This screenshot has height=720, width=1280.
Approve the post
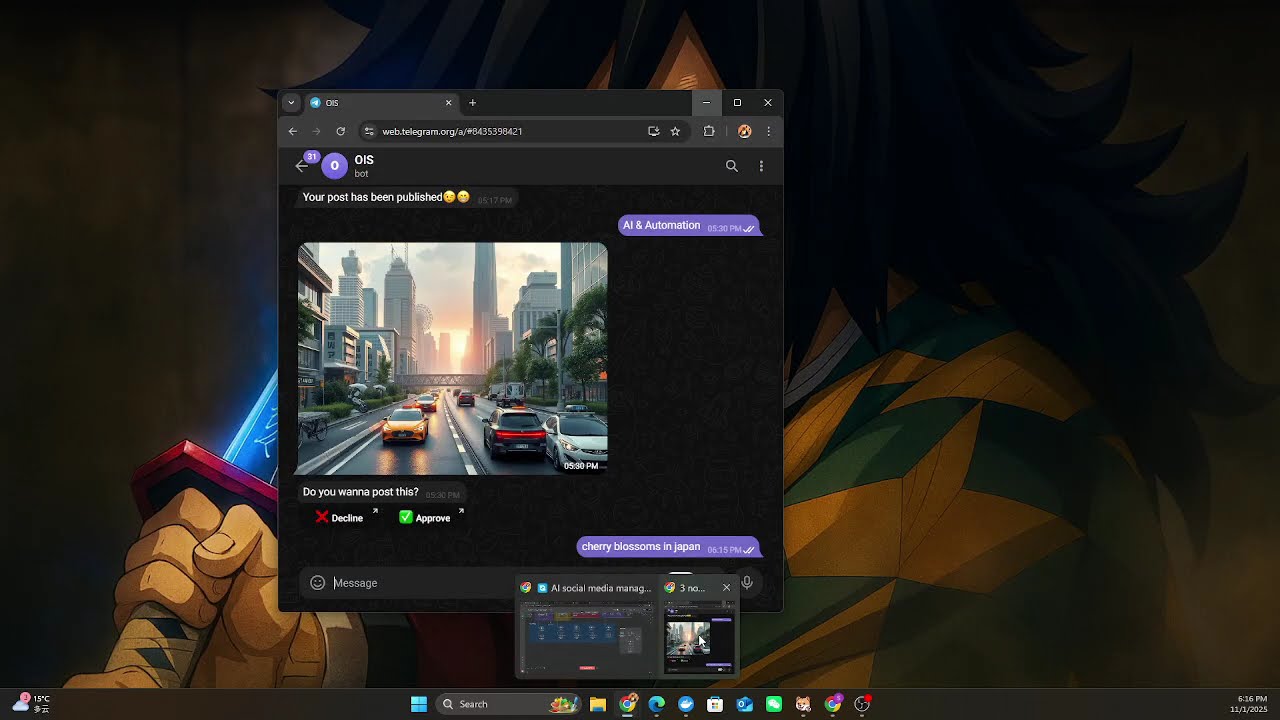(425, 517)
